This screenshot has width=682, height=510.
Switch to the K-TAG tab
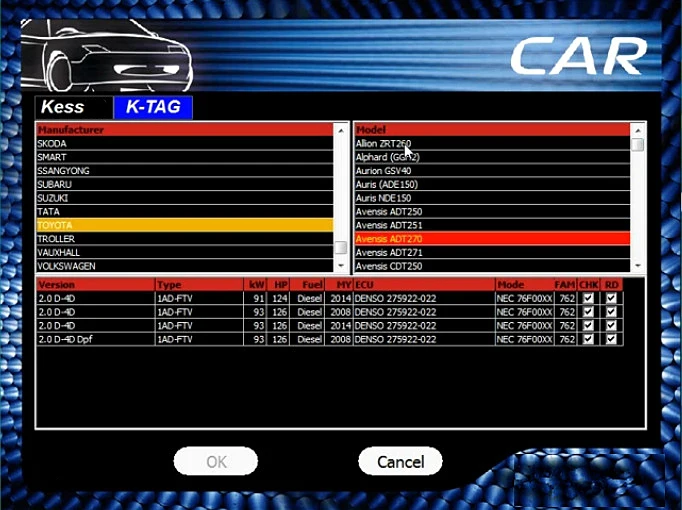(x=153, y=107)
